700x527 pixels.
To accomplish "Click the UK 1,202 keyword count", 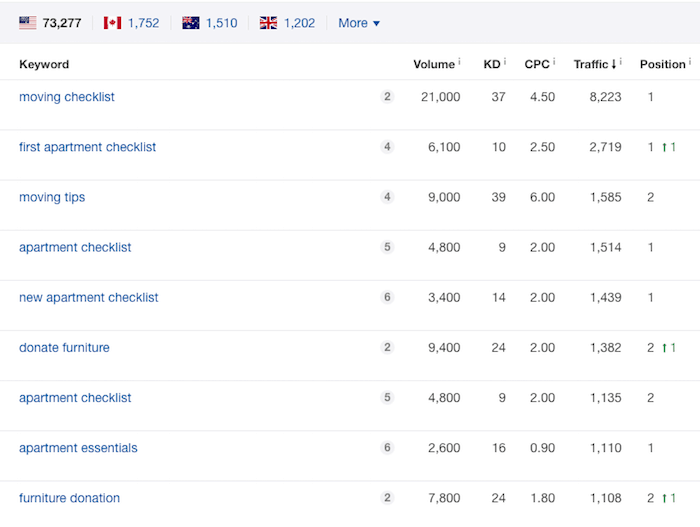I will pyautogui.click(x=300, y=23).
